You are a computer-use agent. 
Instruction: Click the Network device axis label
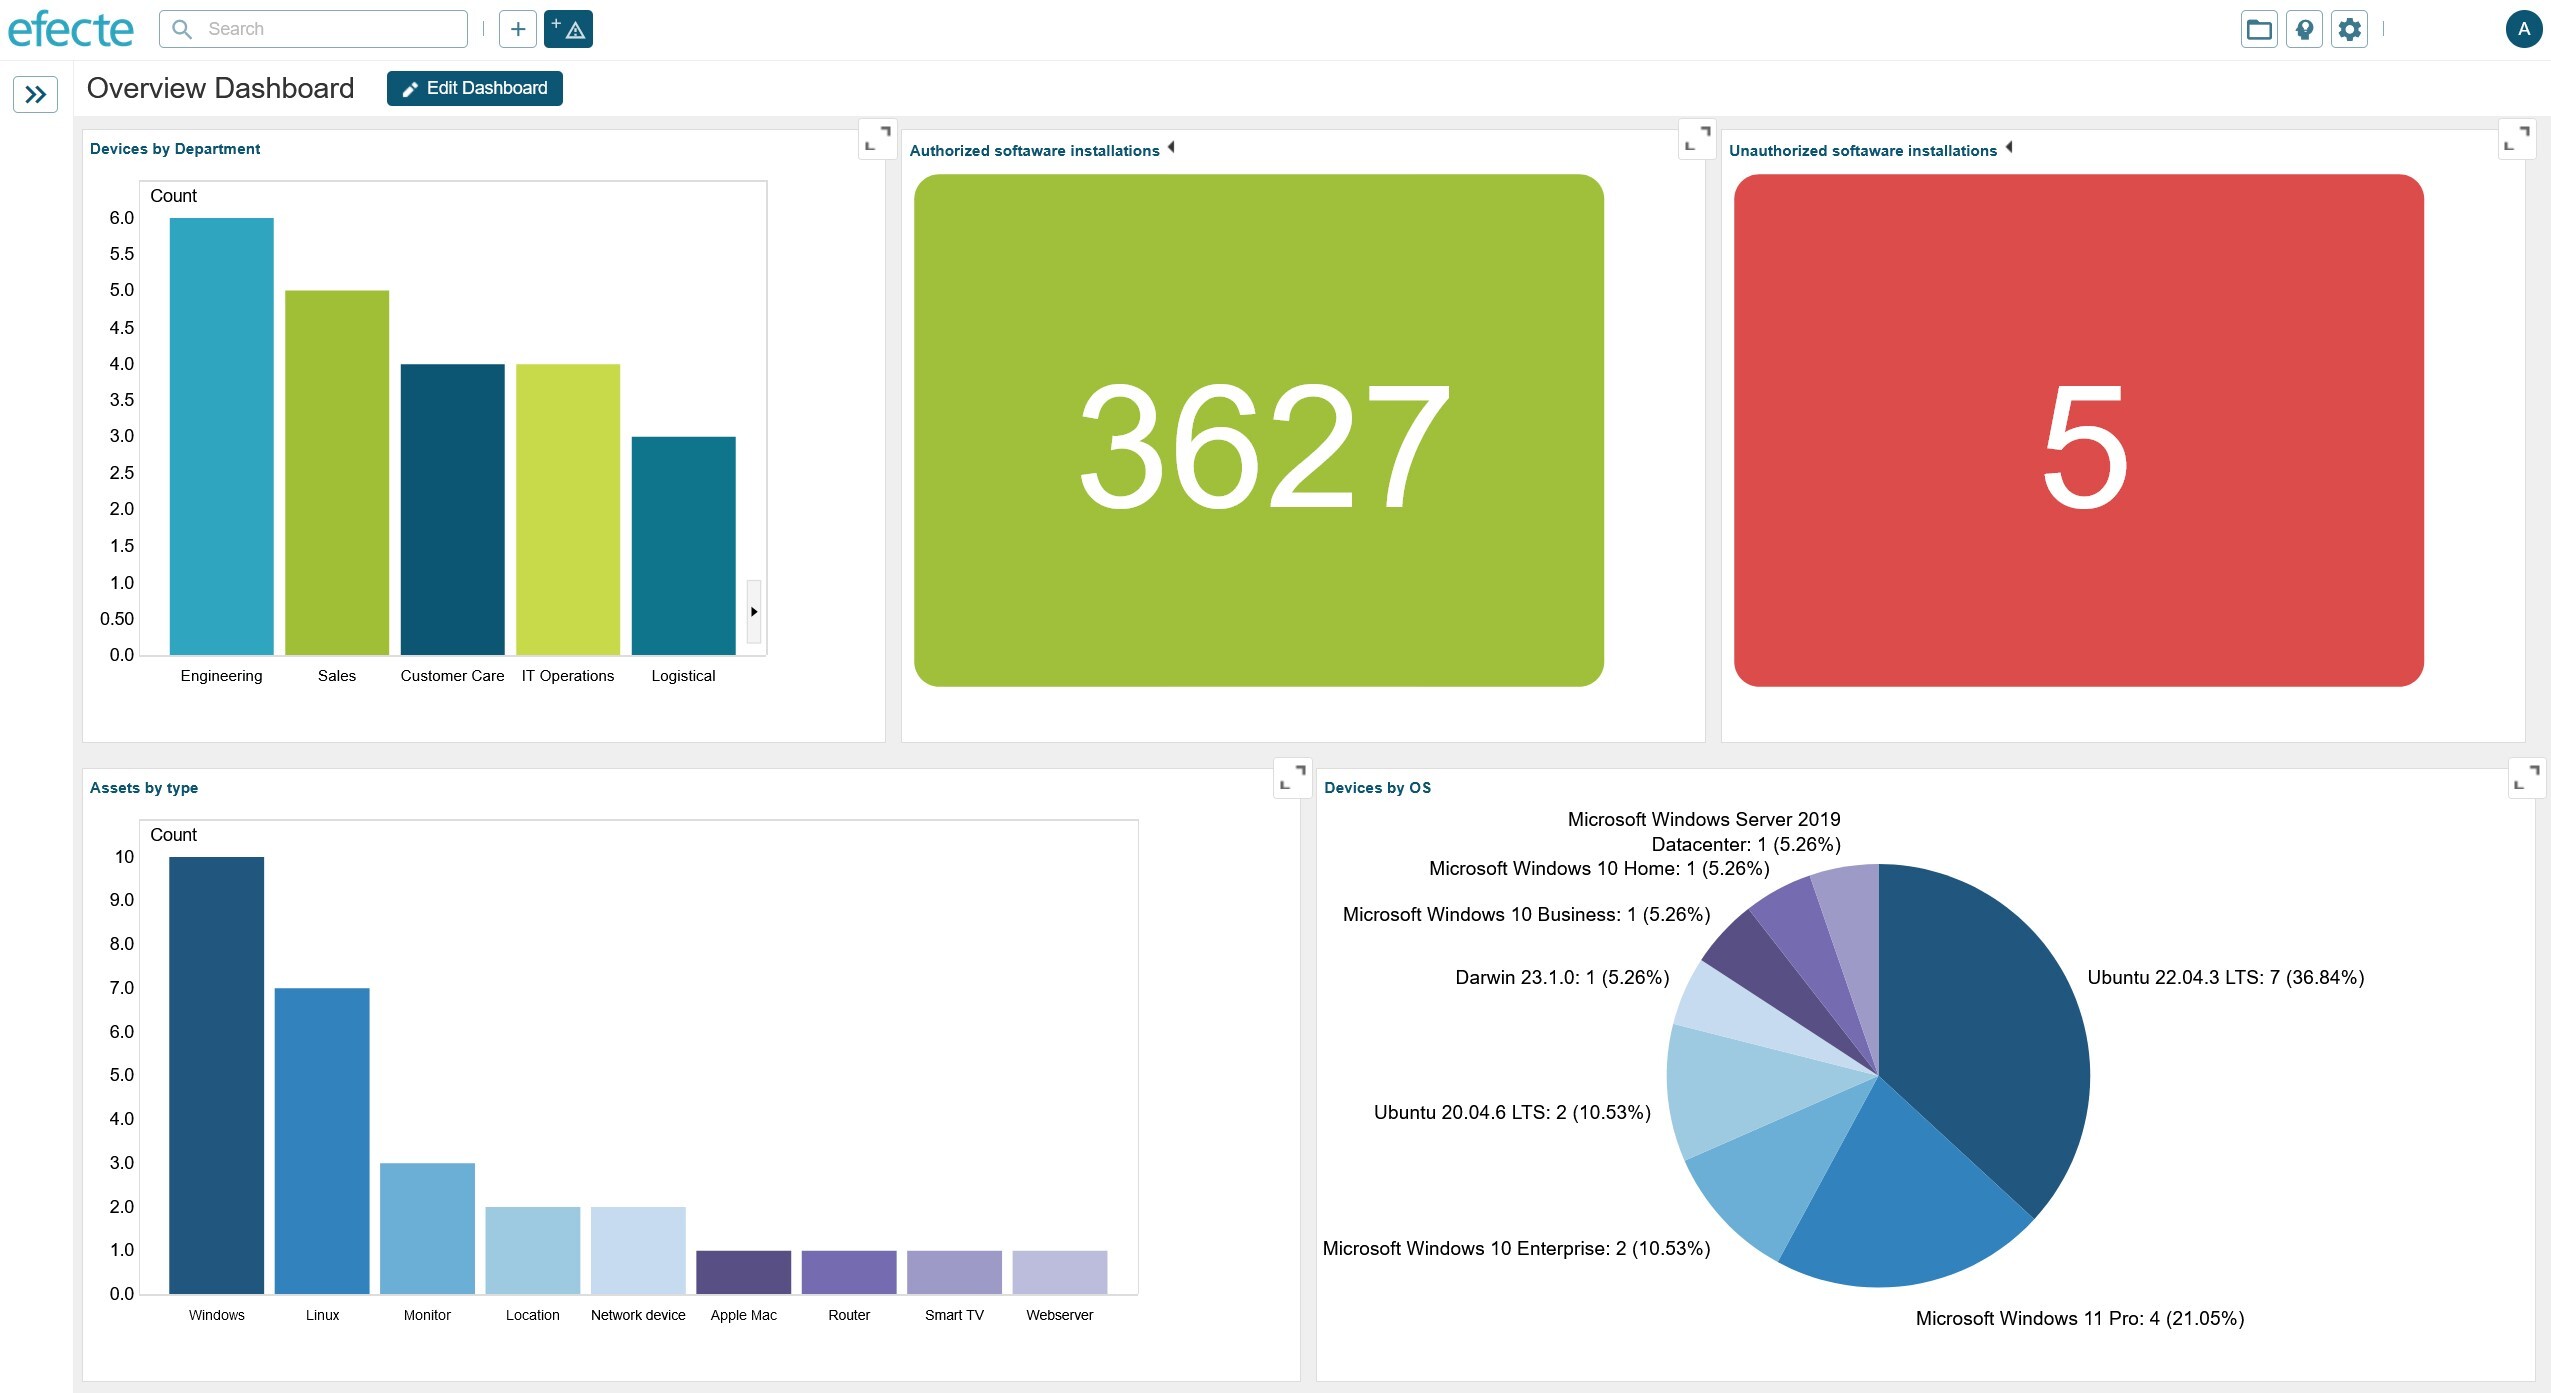coord(638,1315)
